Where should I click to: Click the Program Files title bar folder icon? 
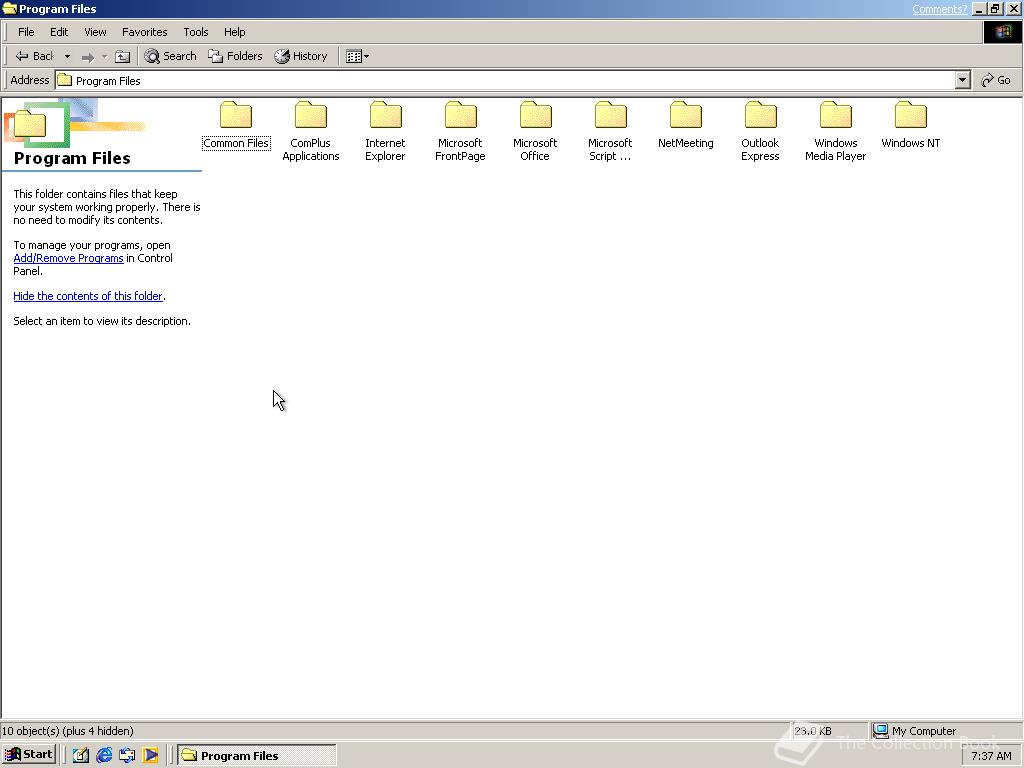pos(9,8)
